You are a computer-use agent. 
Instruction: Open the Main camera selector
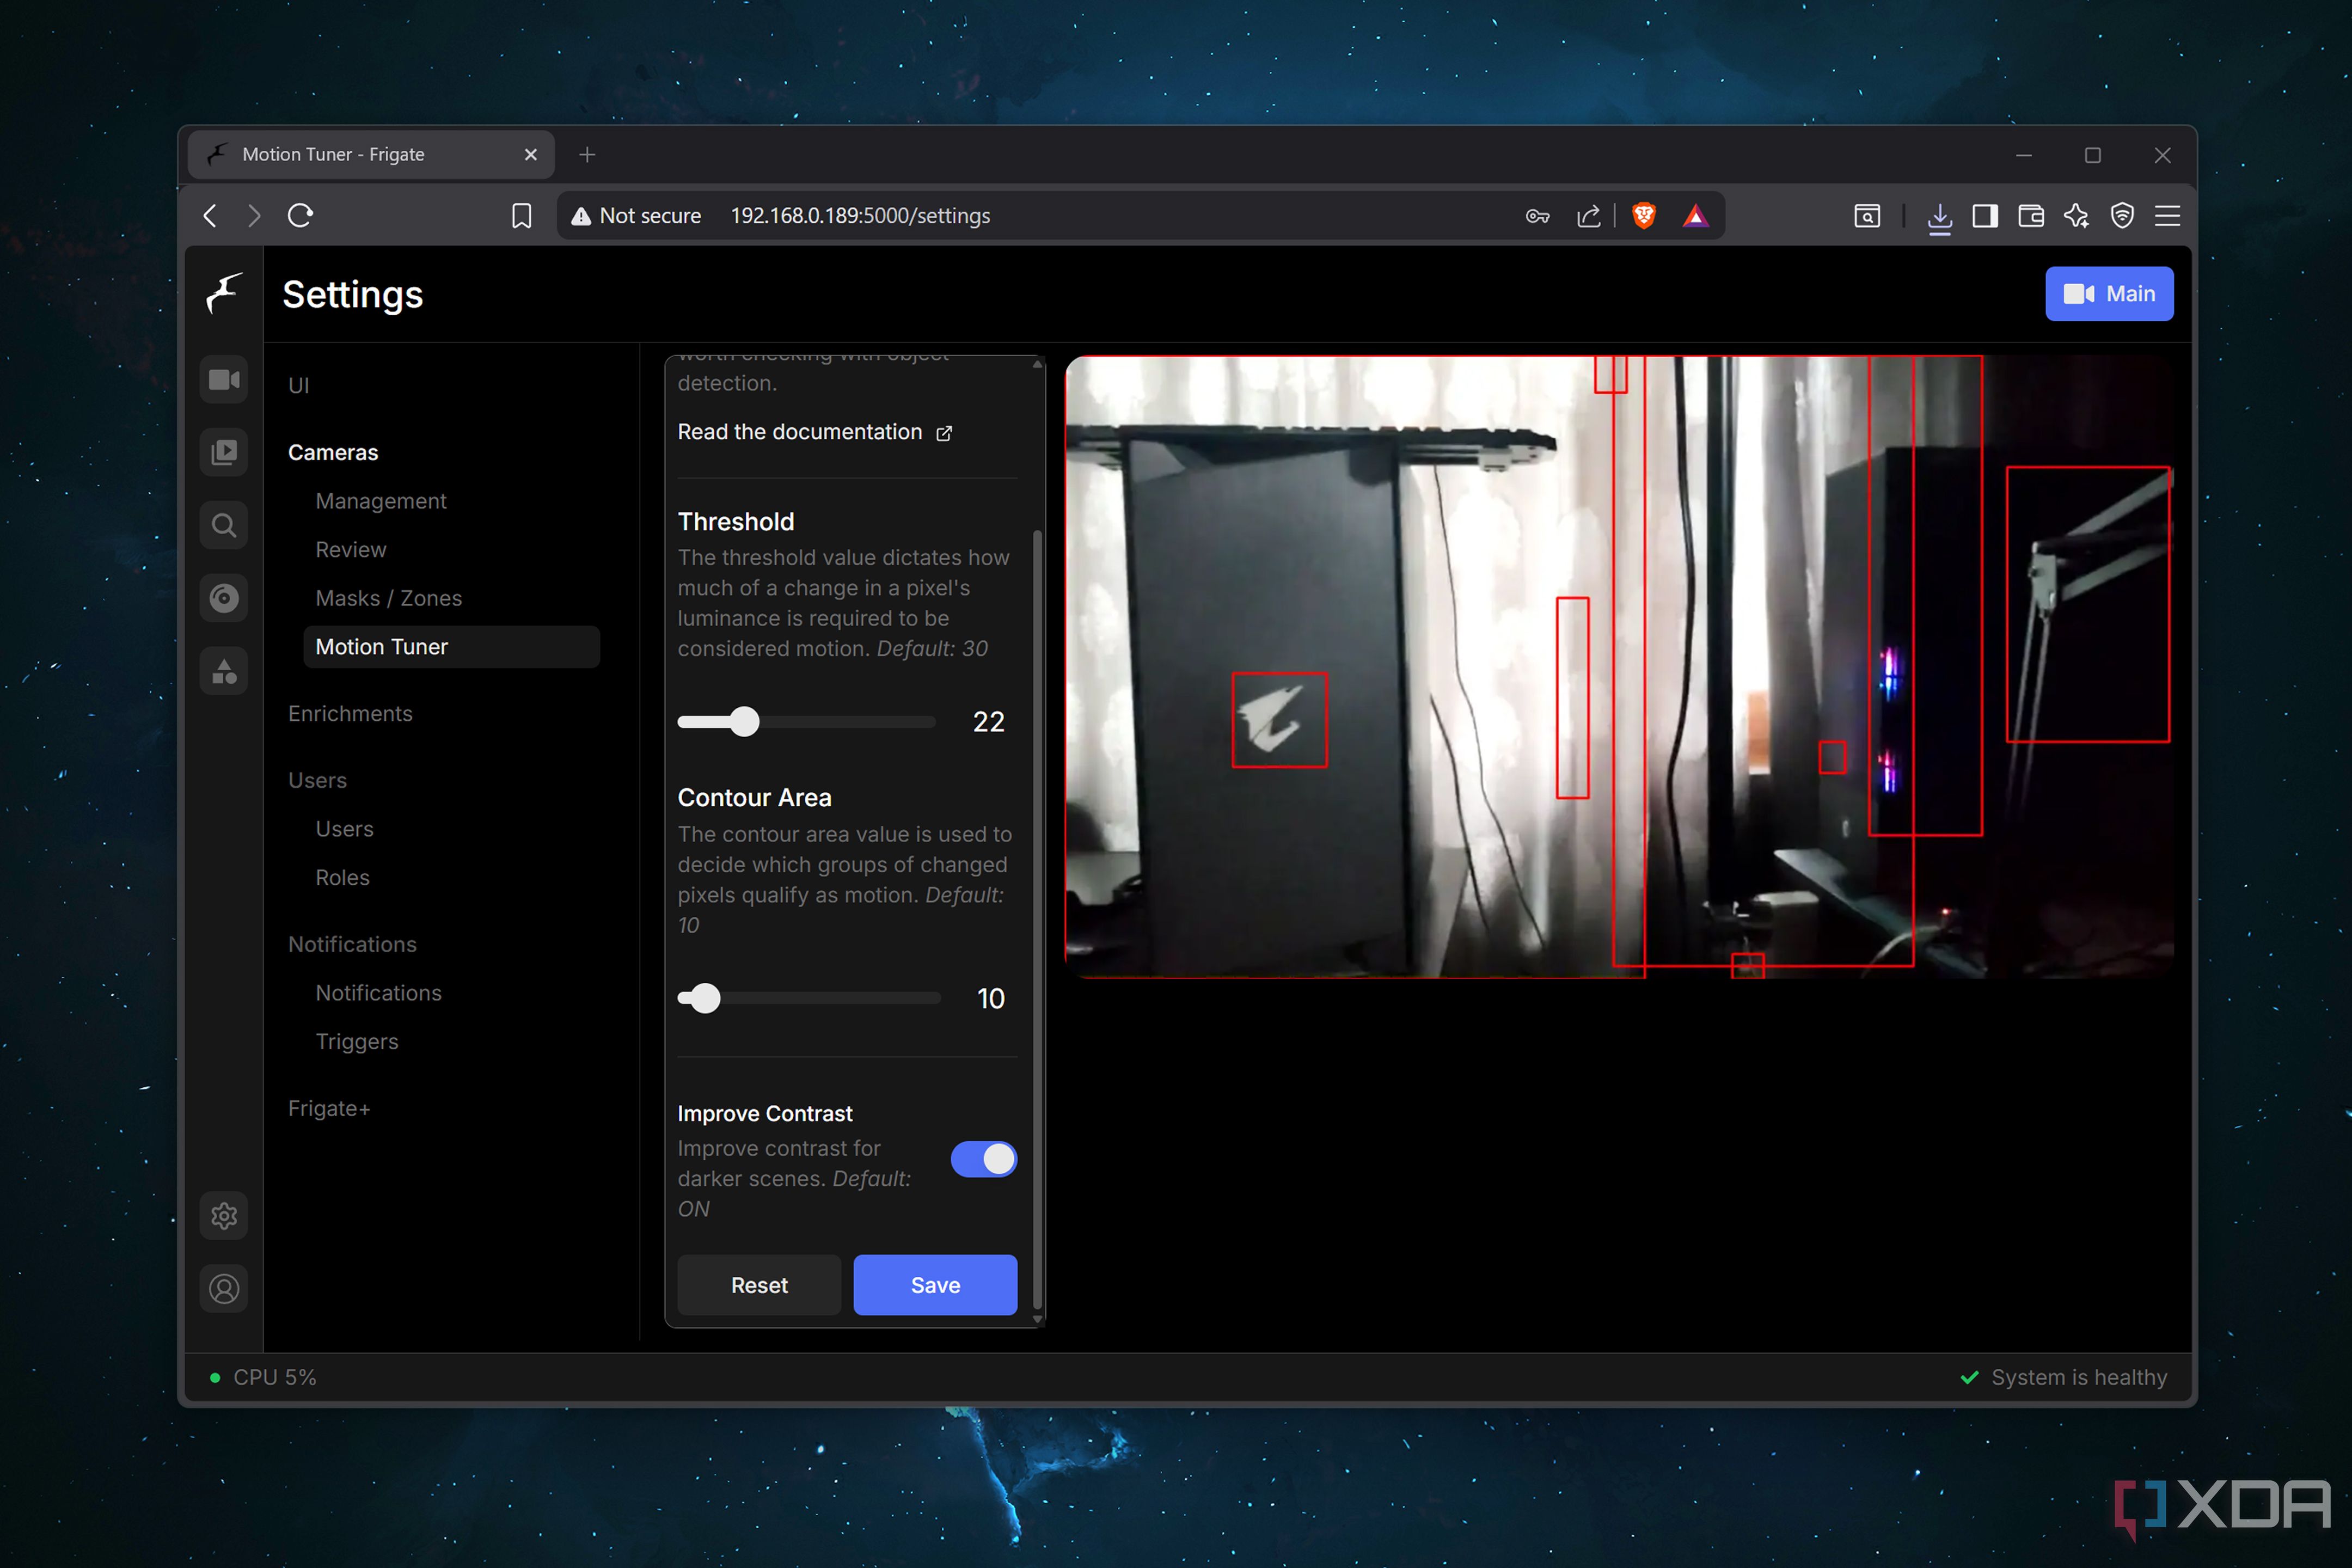tap(2109, 294)
